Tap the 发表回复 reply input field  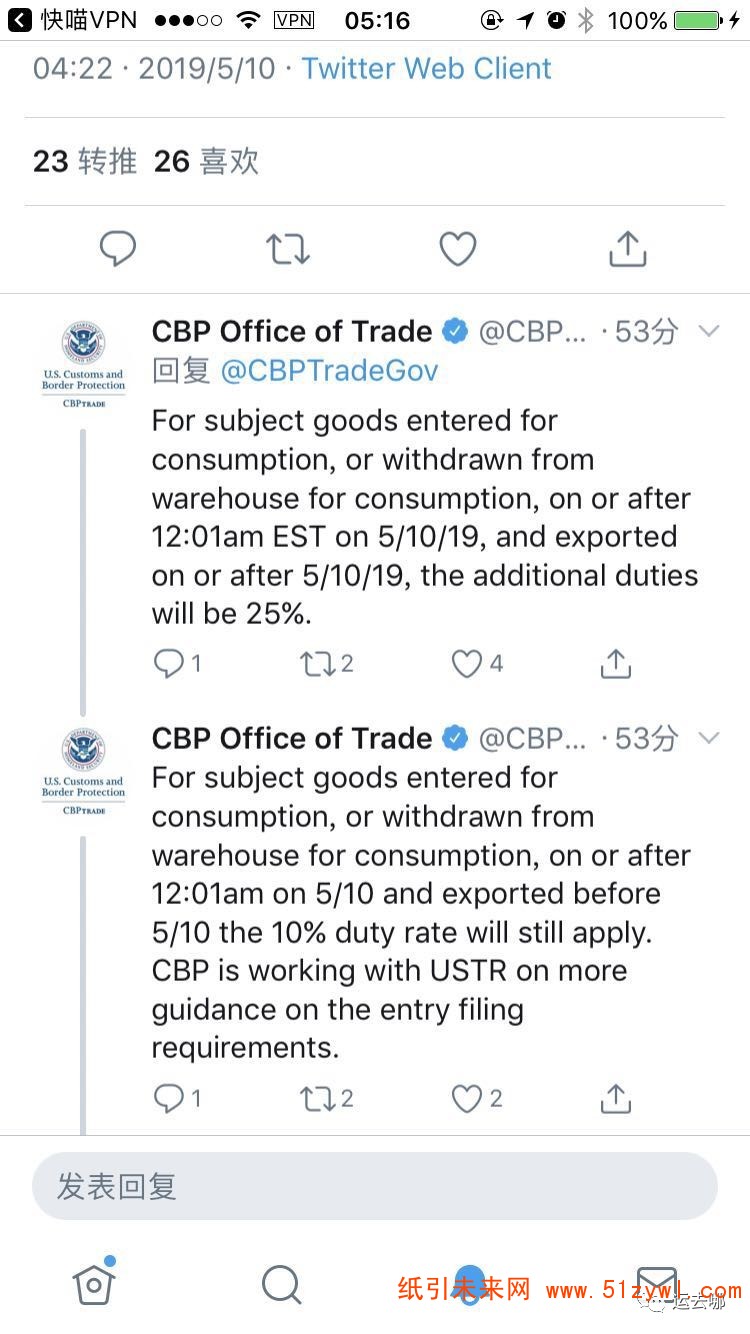[x=375, y=1187]
